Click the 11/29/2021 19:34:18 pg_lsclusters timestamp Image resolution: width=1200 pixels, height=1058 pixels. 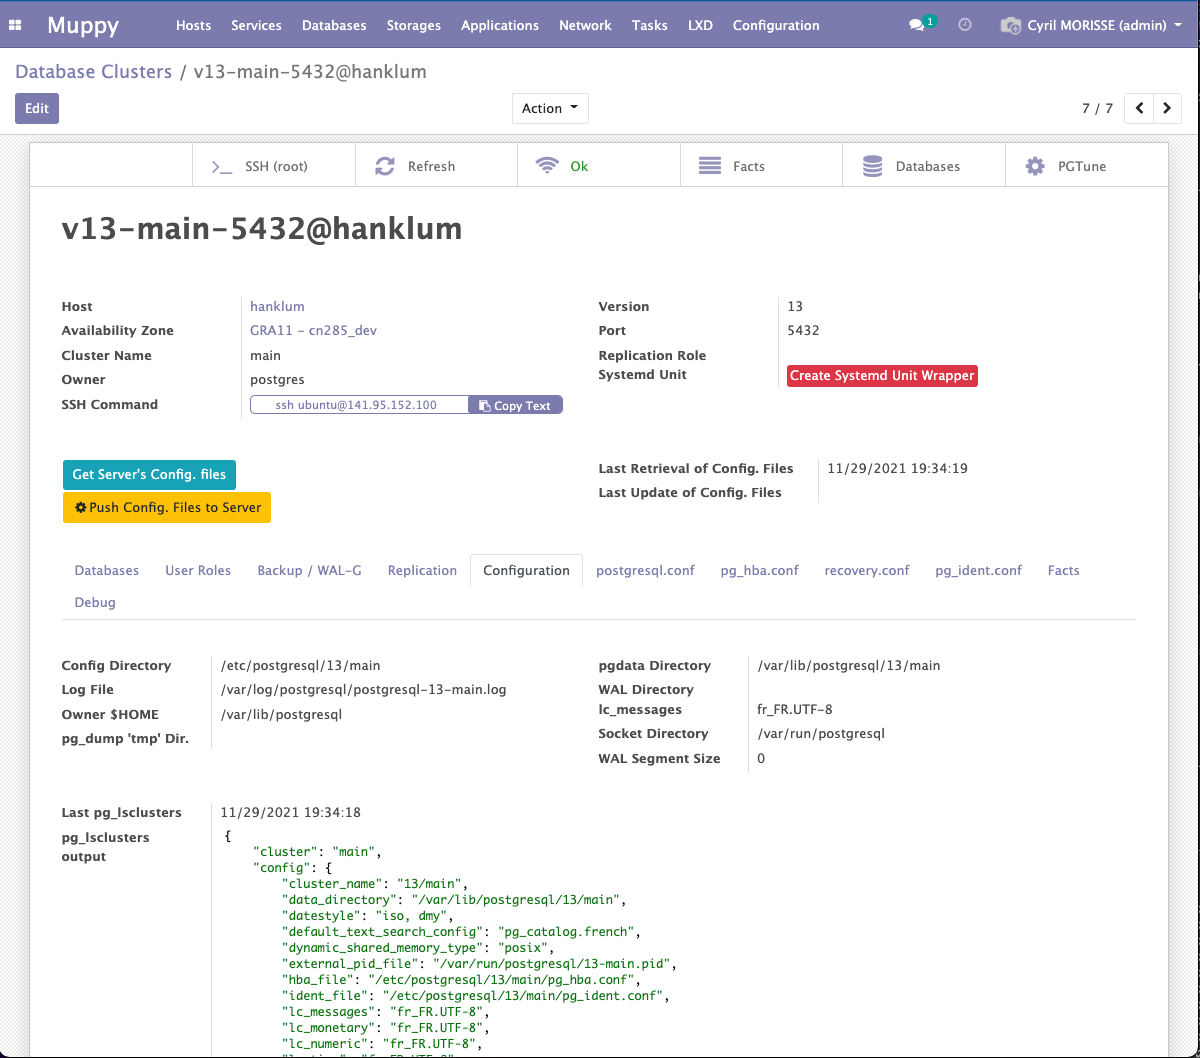(x=291, y=813)
